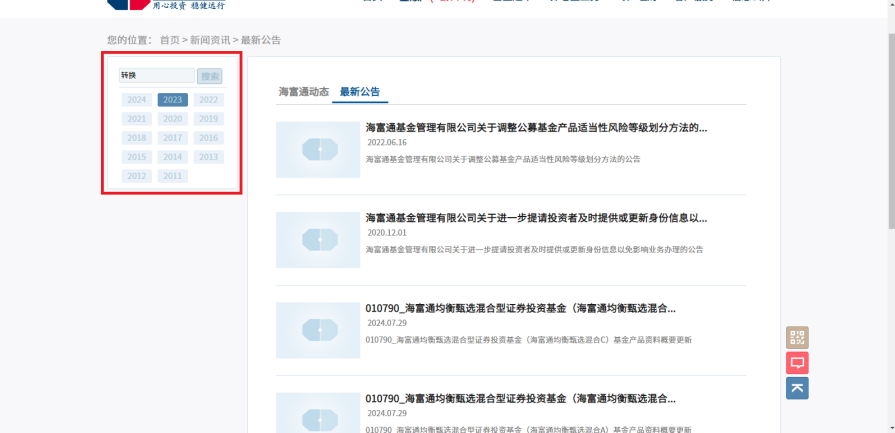The height and width of the screenshot is (433, 895).
Task: Pick year 2018 in the filter grid
Action: click(137, 138)
